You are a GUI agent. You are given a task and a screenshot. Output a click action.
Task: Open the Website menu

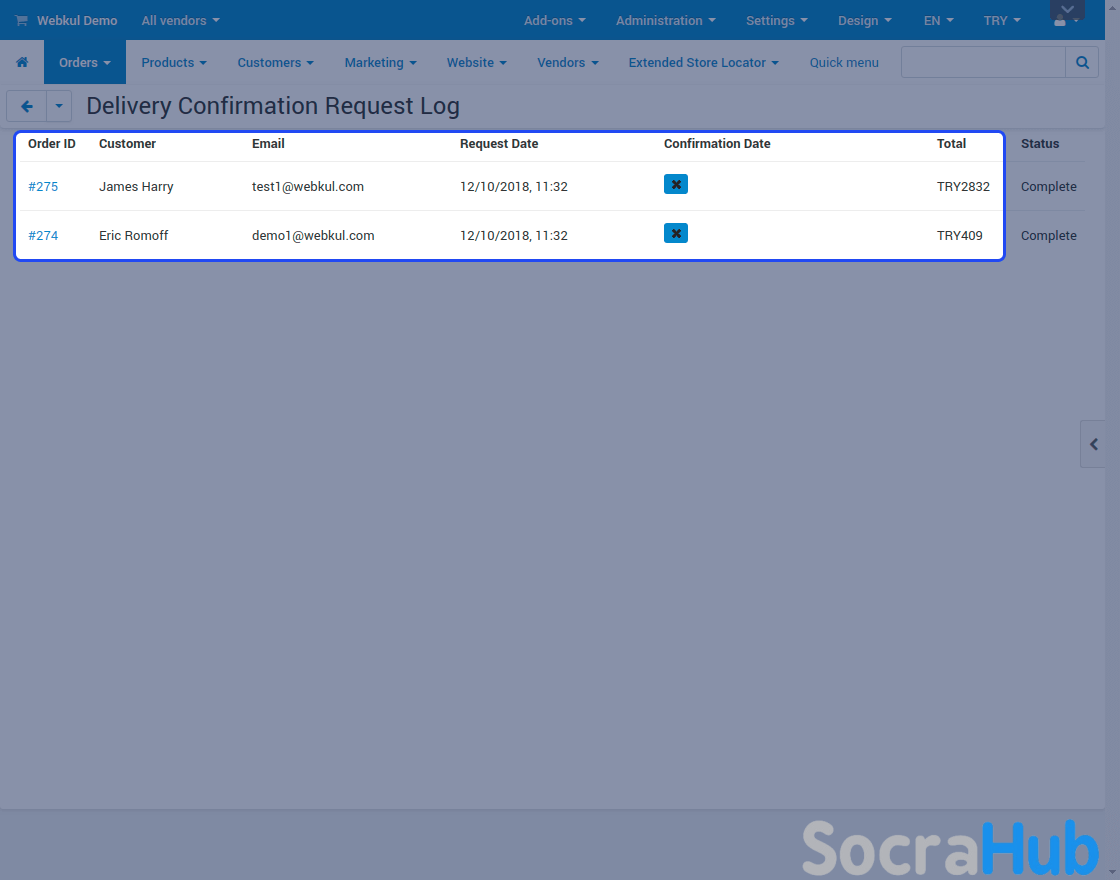click(x=476, y=62)
